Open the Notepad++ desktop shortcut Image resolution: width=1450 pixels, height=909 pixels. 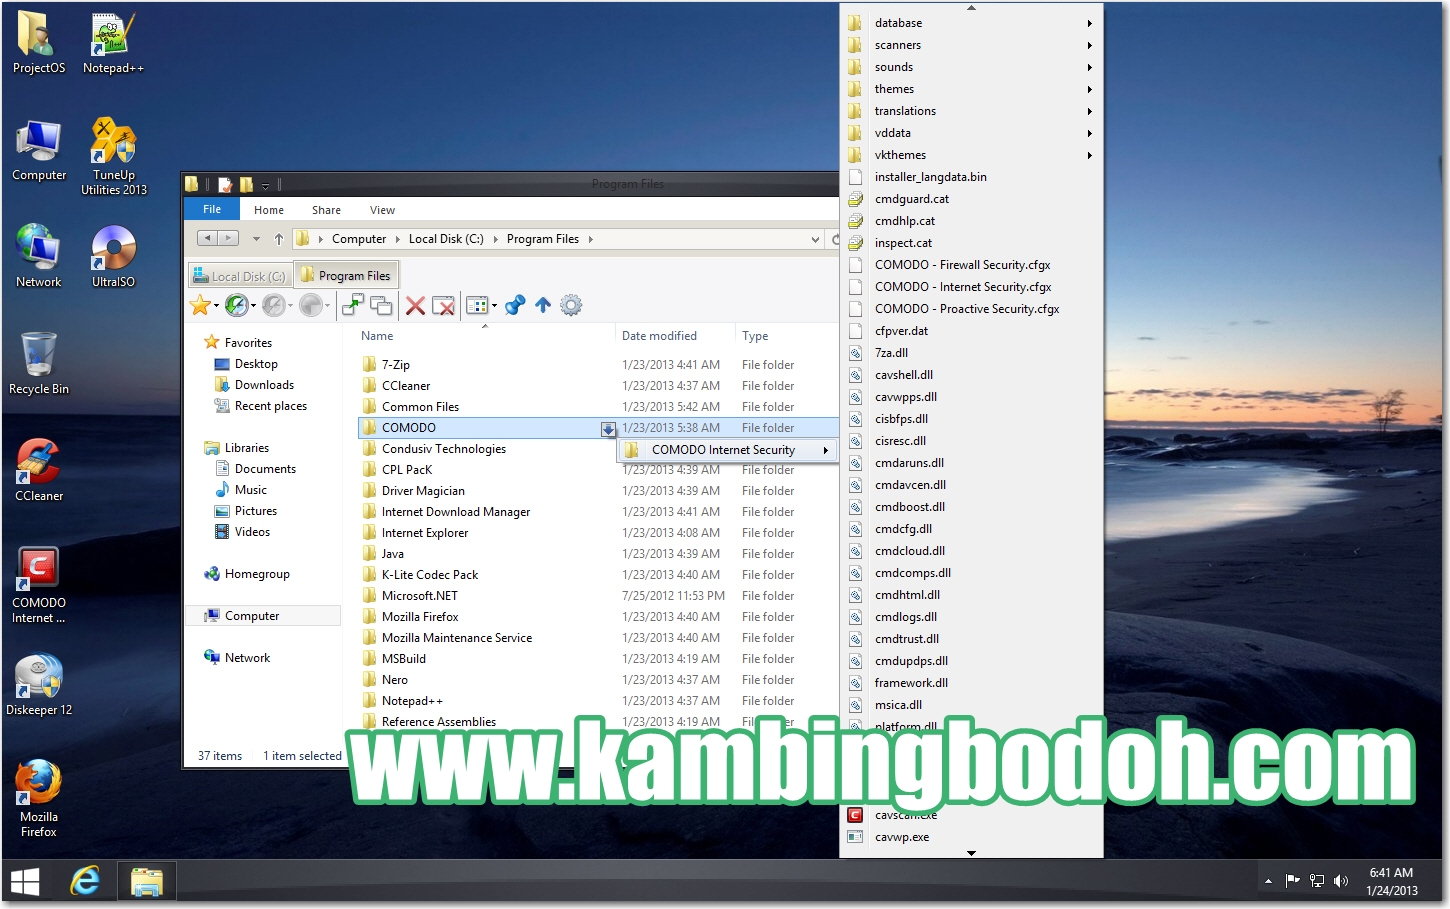[113, 43]
